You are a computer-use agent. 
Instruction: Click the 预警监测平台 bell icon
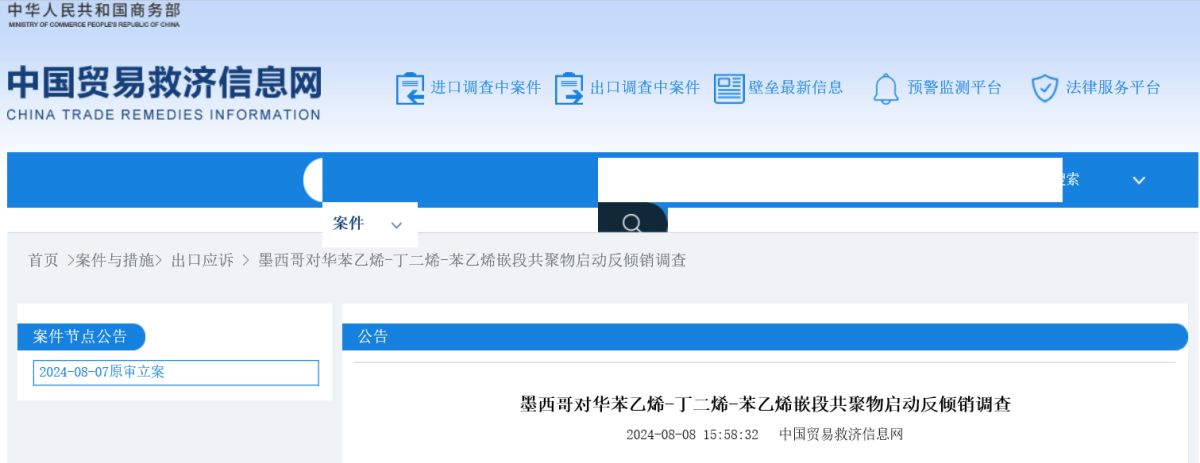[x=886, y=88]
